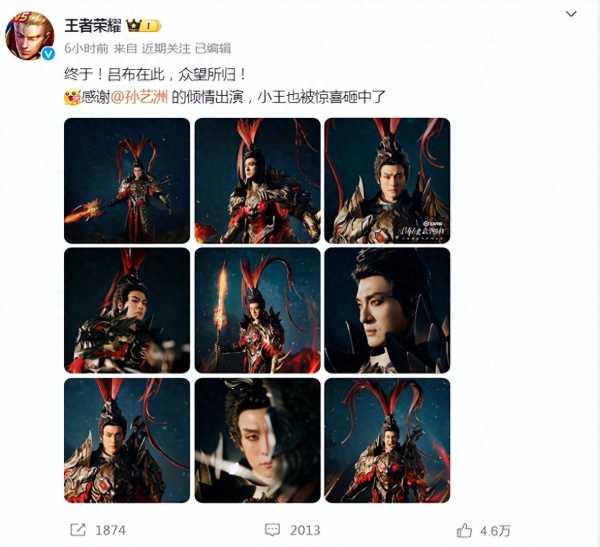Open center photo with vertical flaming sword
Viewport: 600px width, 547px height.
tap(258, 310)
